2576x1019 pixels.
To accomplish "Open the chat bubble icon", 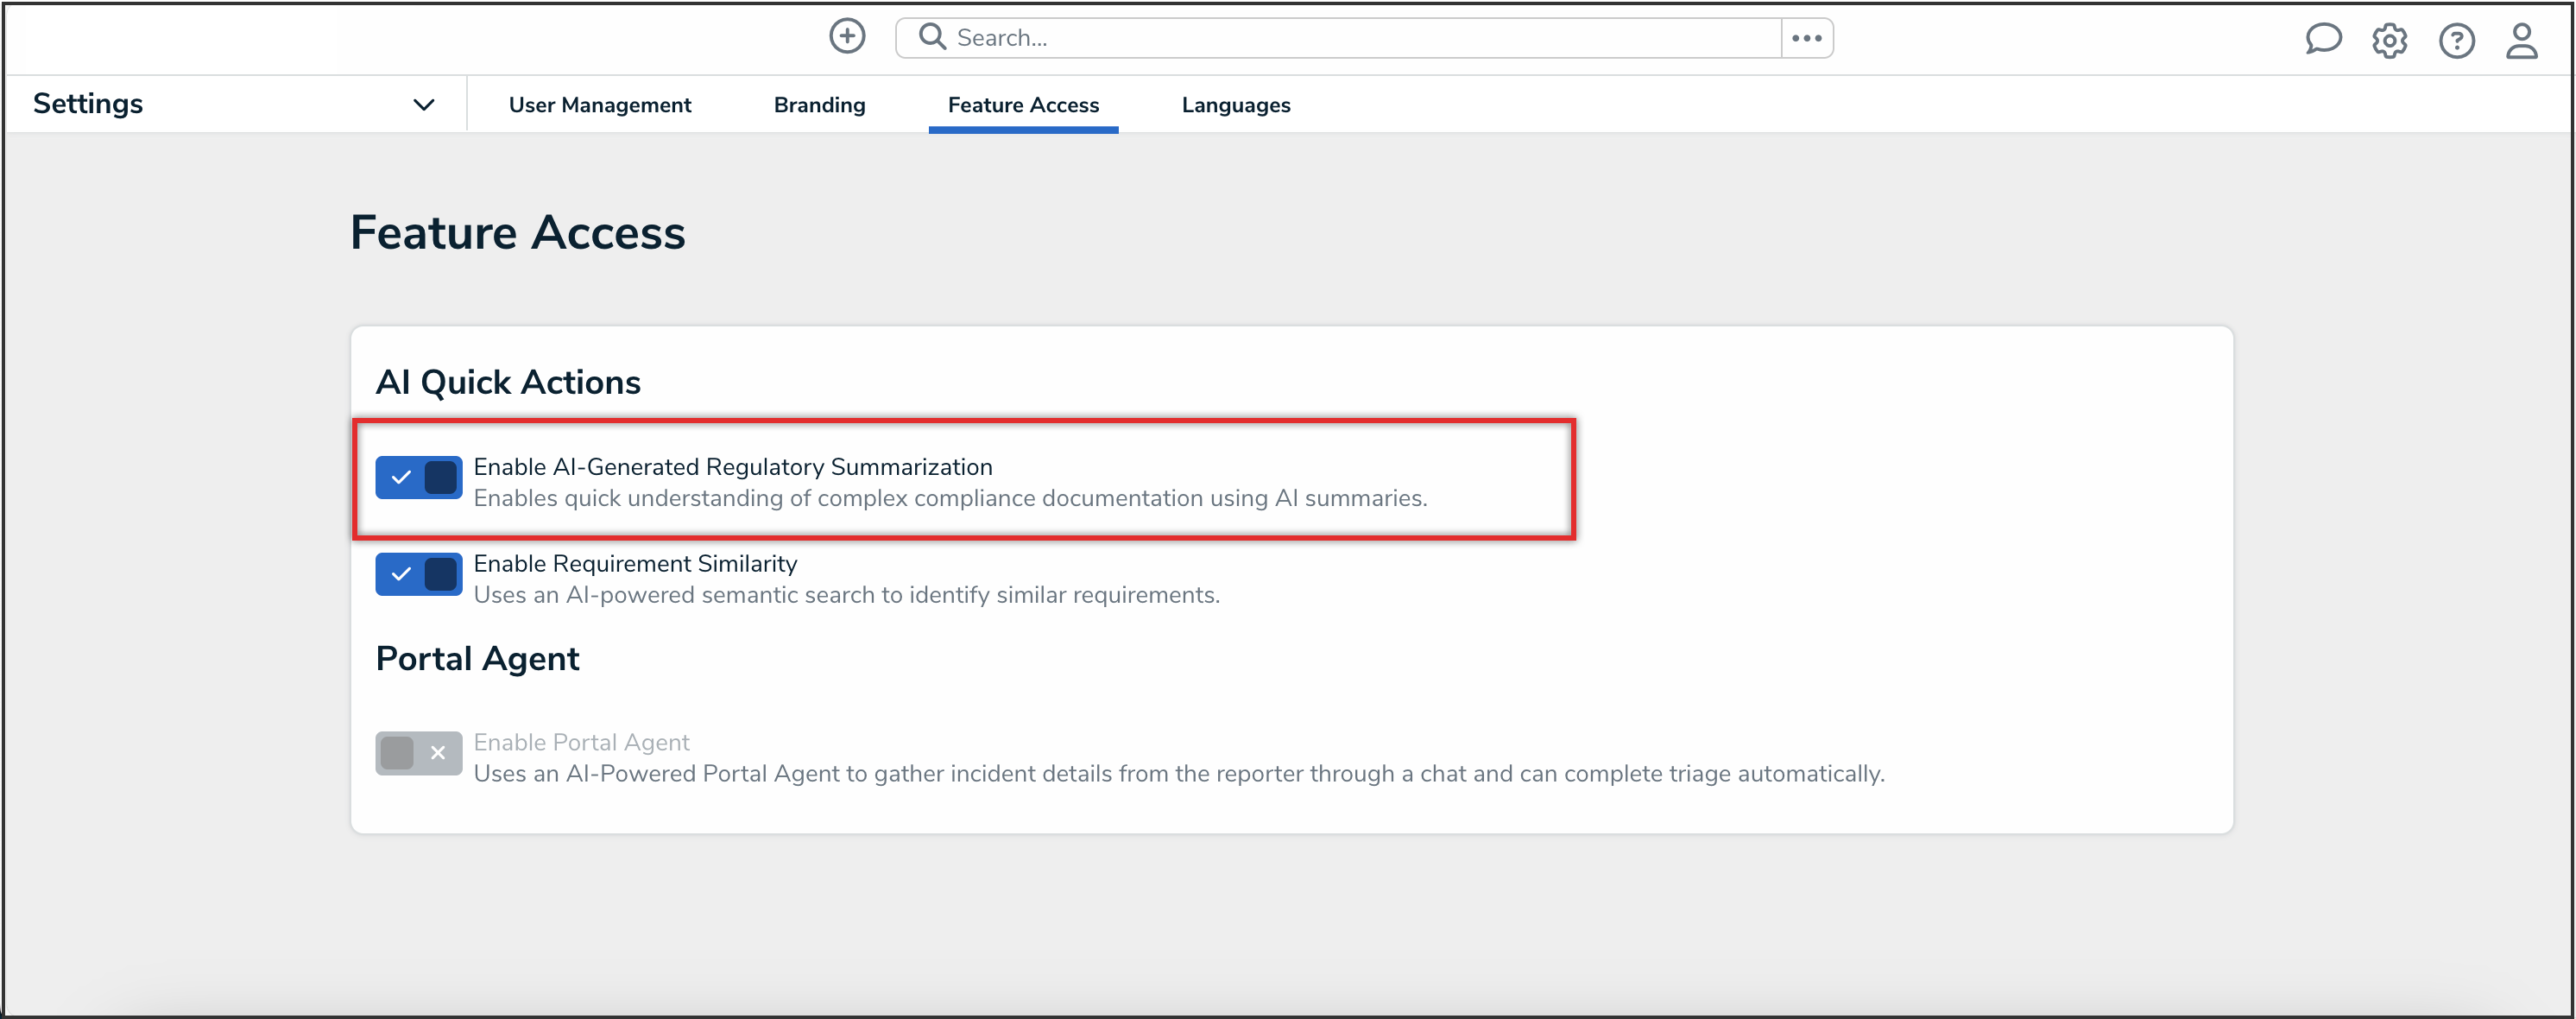I will click(2322, 40).
